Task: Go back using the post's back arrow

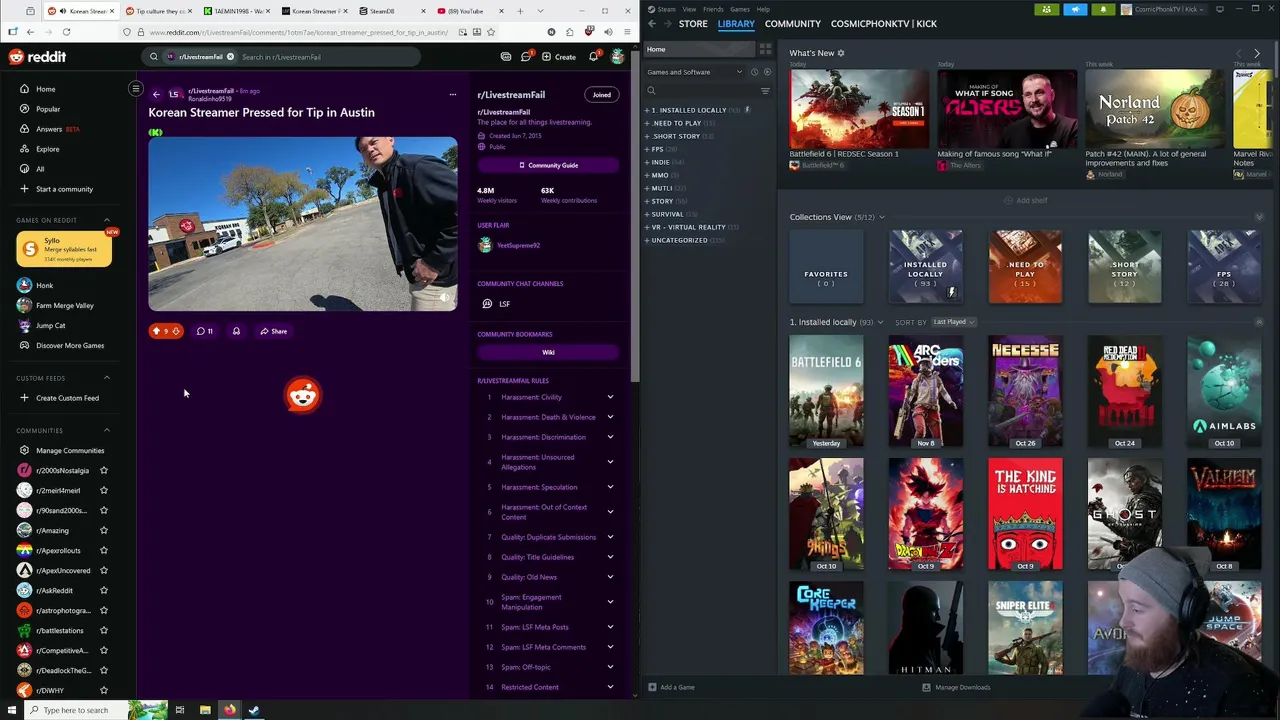Action: (156, 94)
